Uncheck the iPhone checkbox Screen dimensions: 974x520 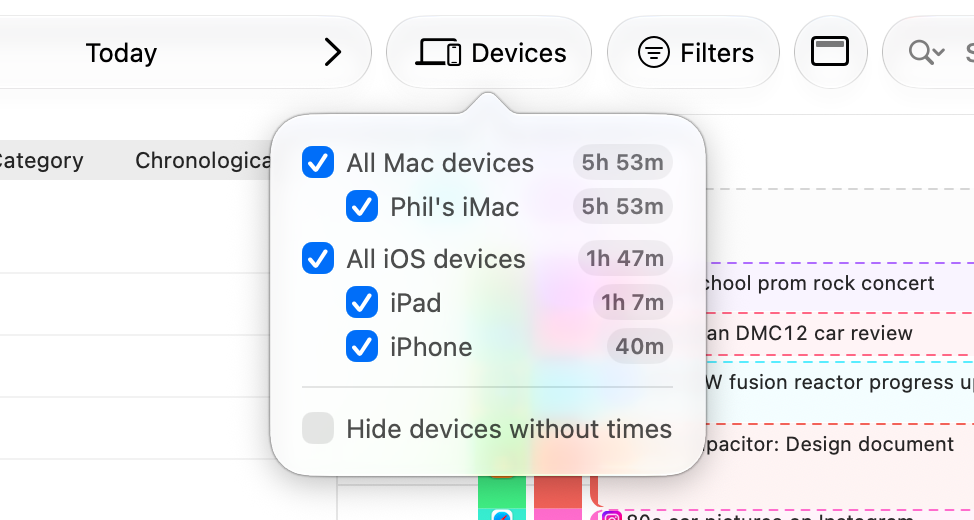(x=362, y=346)
